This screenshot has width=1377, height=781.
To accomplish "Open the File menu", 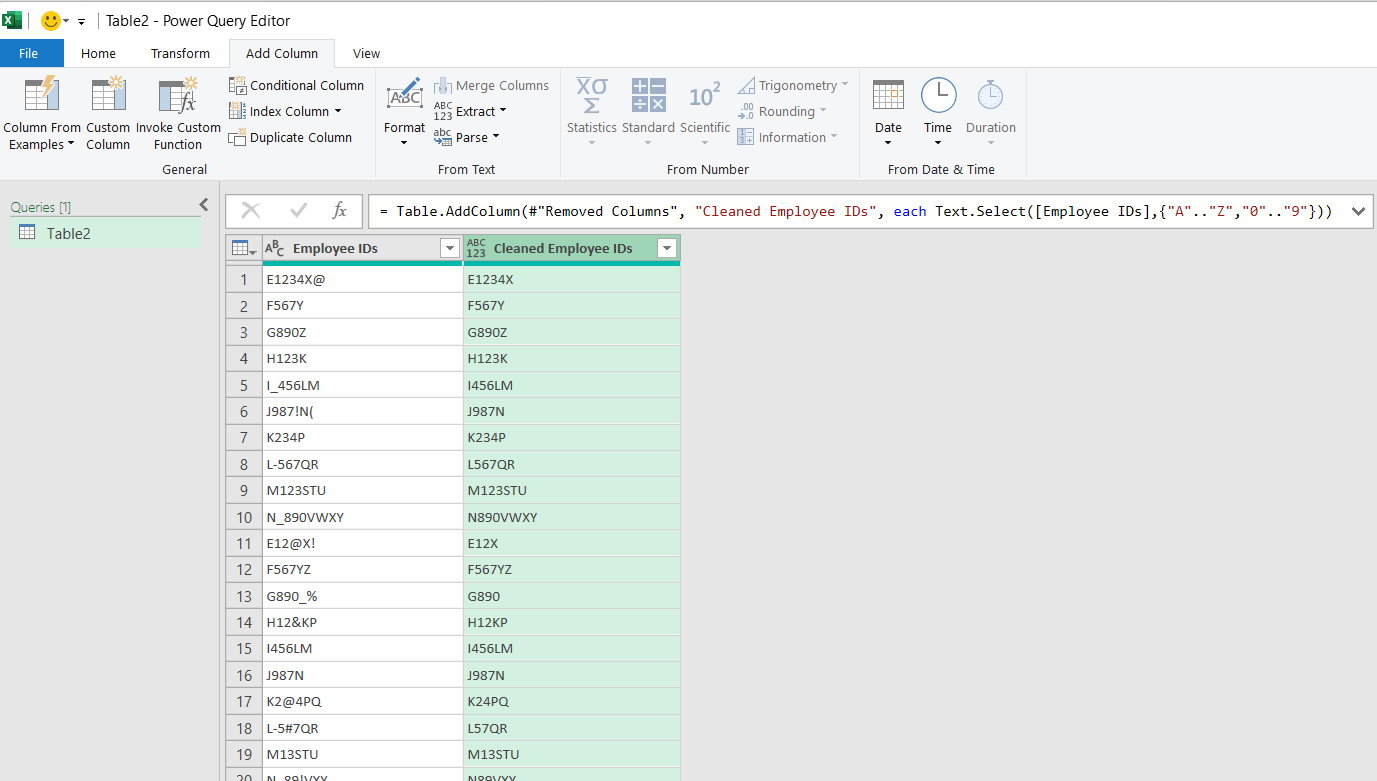I will [x=28, y=53].
